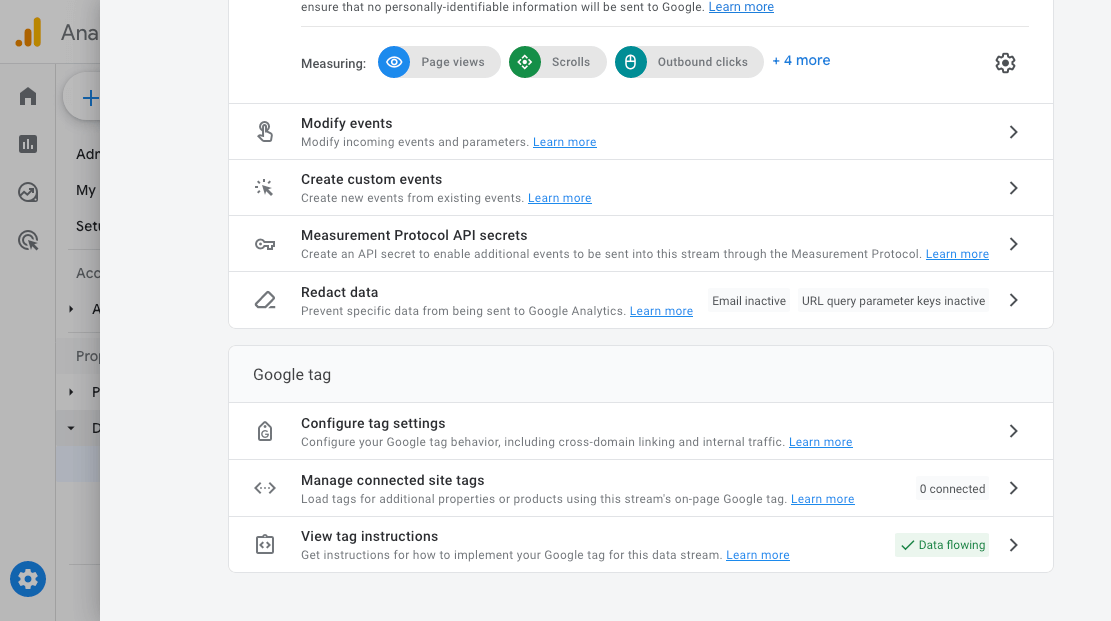
Task: Click the Manage connected site tags title
Action: (x=393, y=480)
